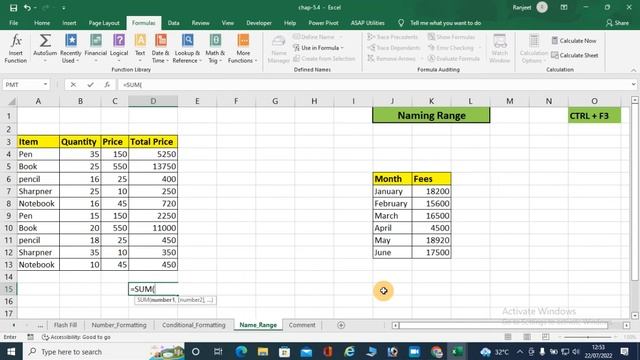Open the Conditional_Formatting sheet tab
640x360 pixels.
(x=193, y=325)
